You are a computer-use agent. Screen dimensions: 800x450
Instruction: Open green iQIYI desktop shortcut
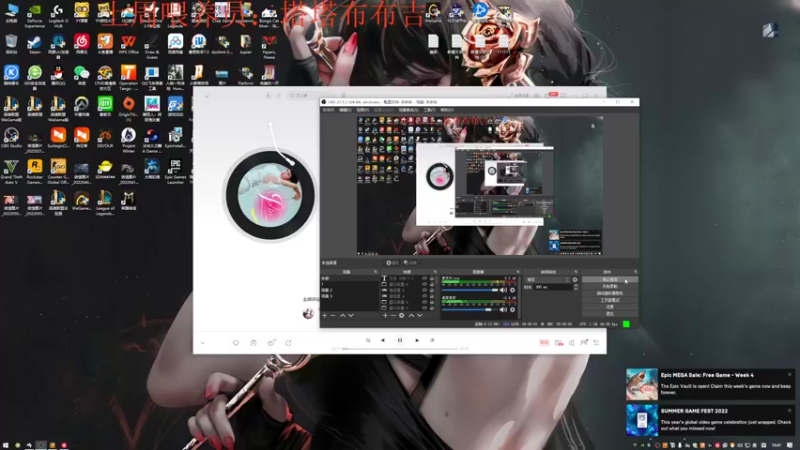click(x=105, y=106)
